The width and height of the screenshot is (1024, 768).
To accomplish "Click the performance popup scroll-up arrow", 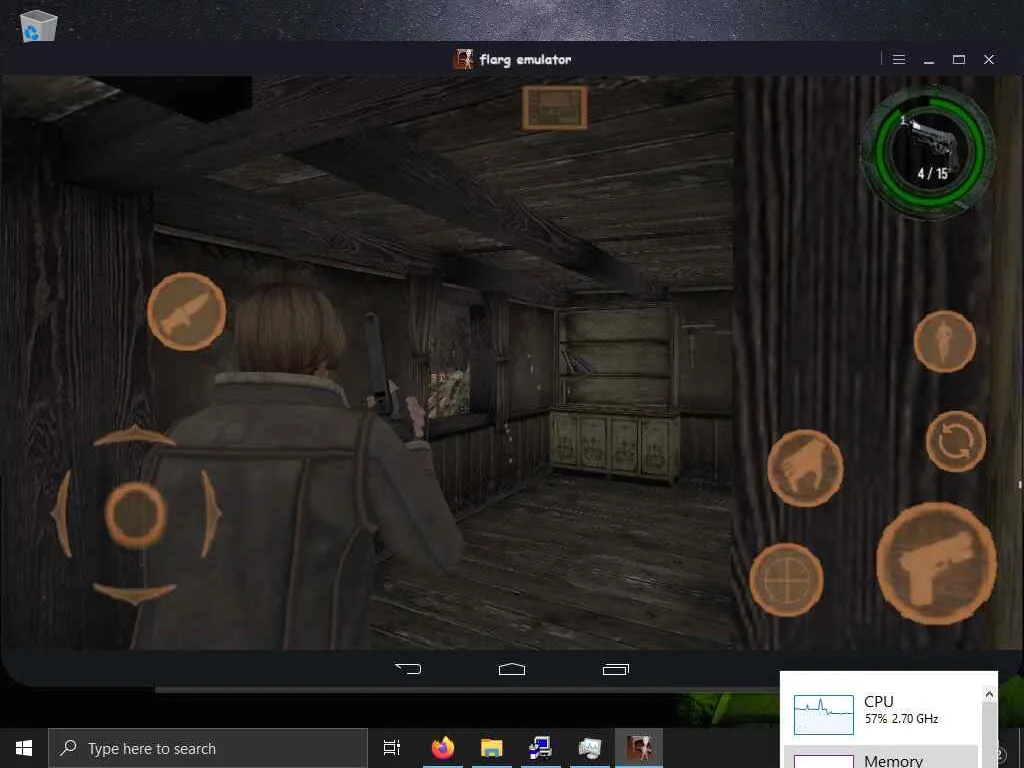I will point(989,694).
